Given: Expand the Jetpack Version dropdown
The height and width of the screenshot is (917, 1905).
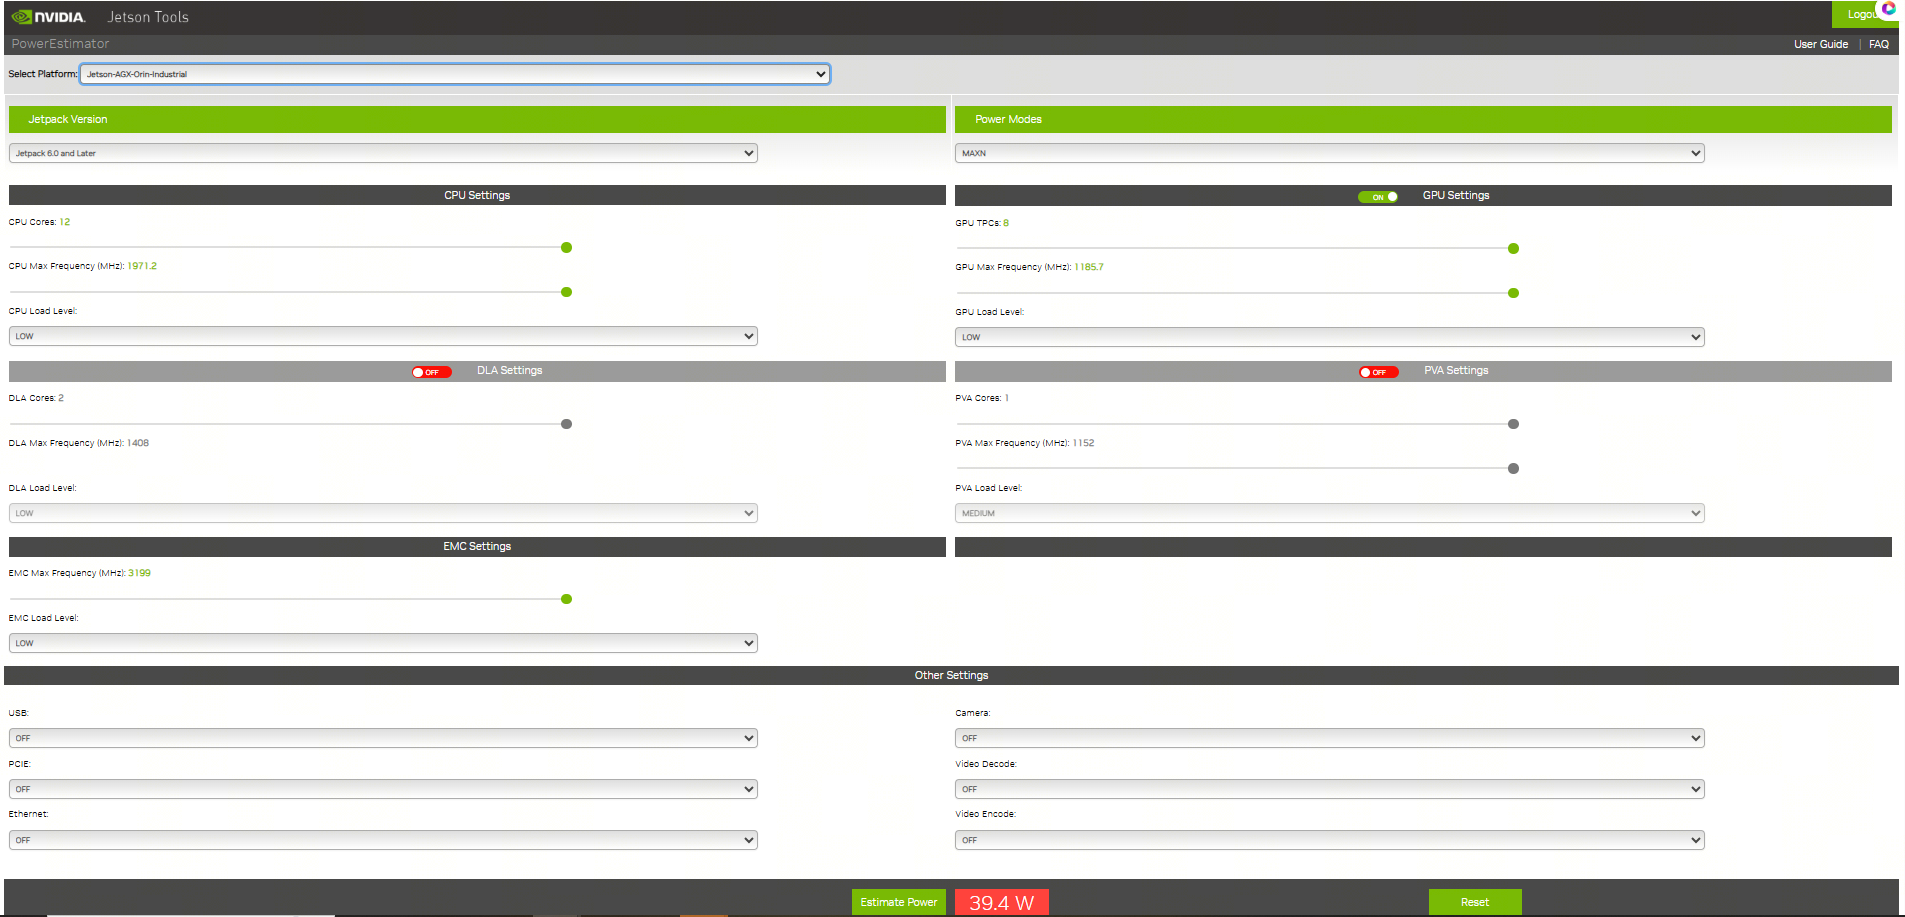Looking at the screenshot, I should (383, 153).
